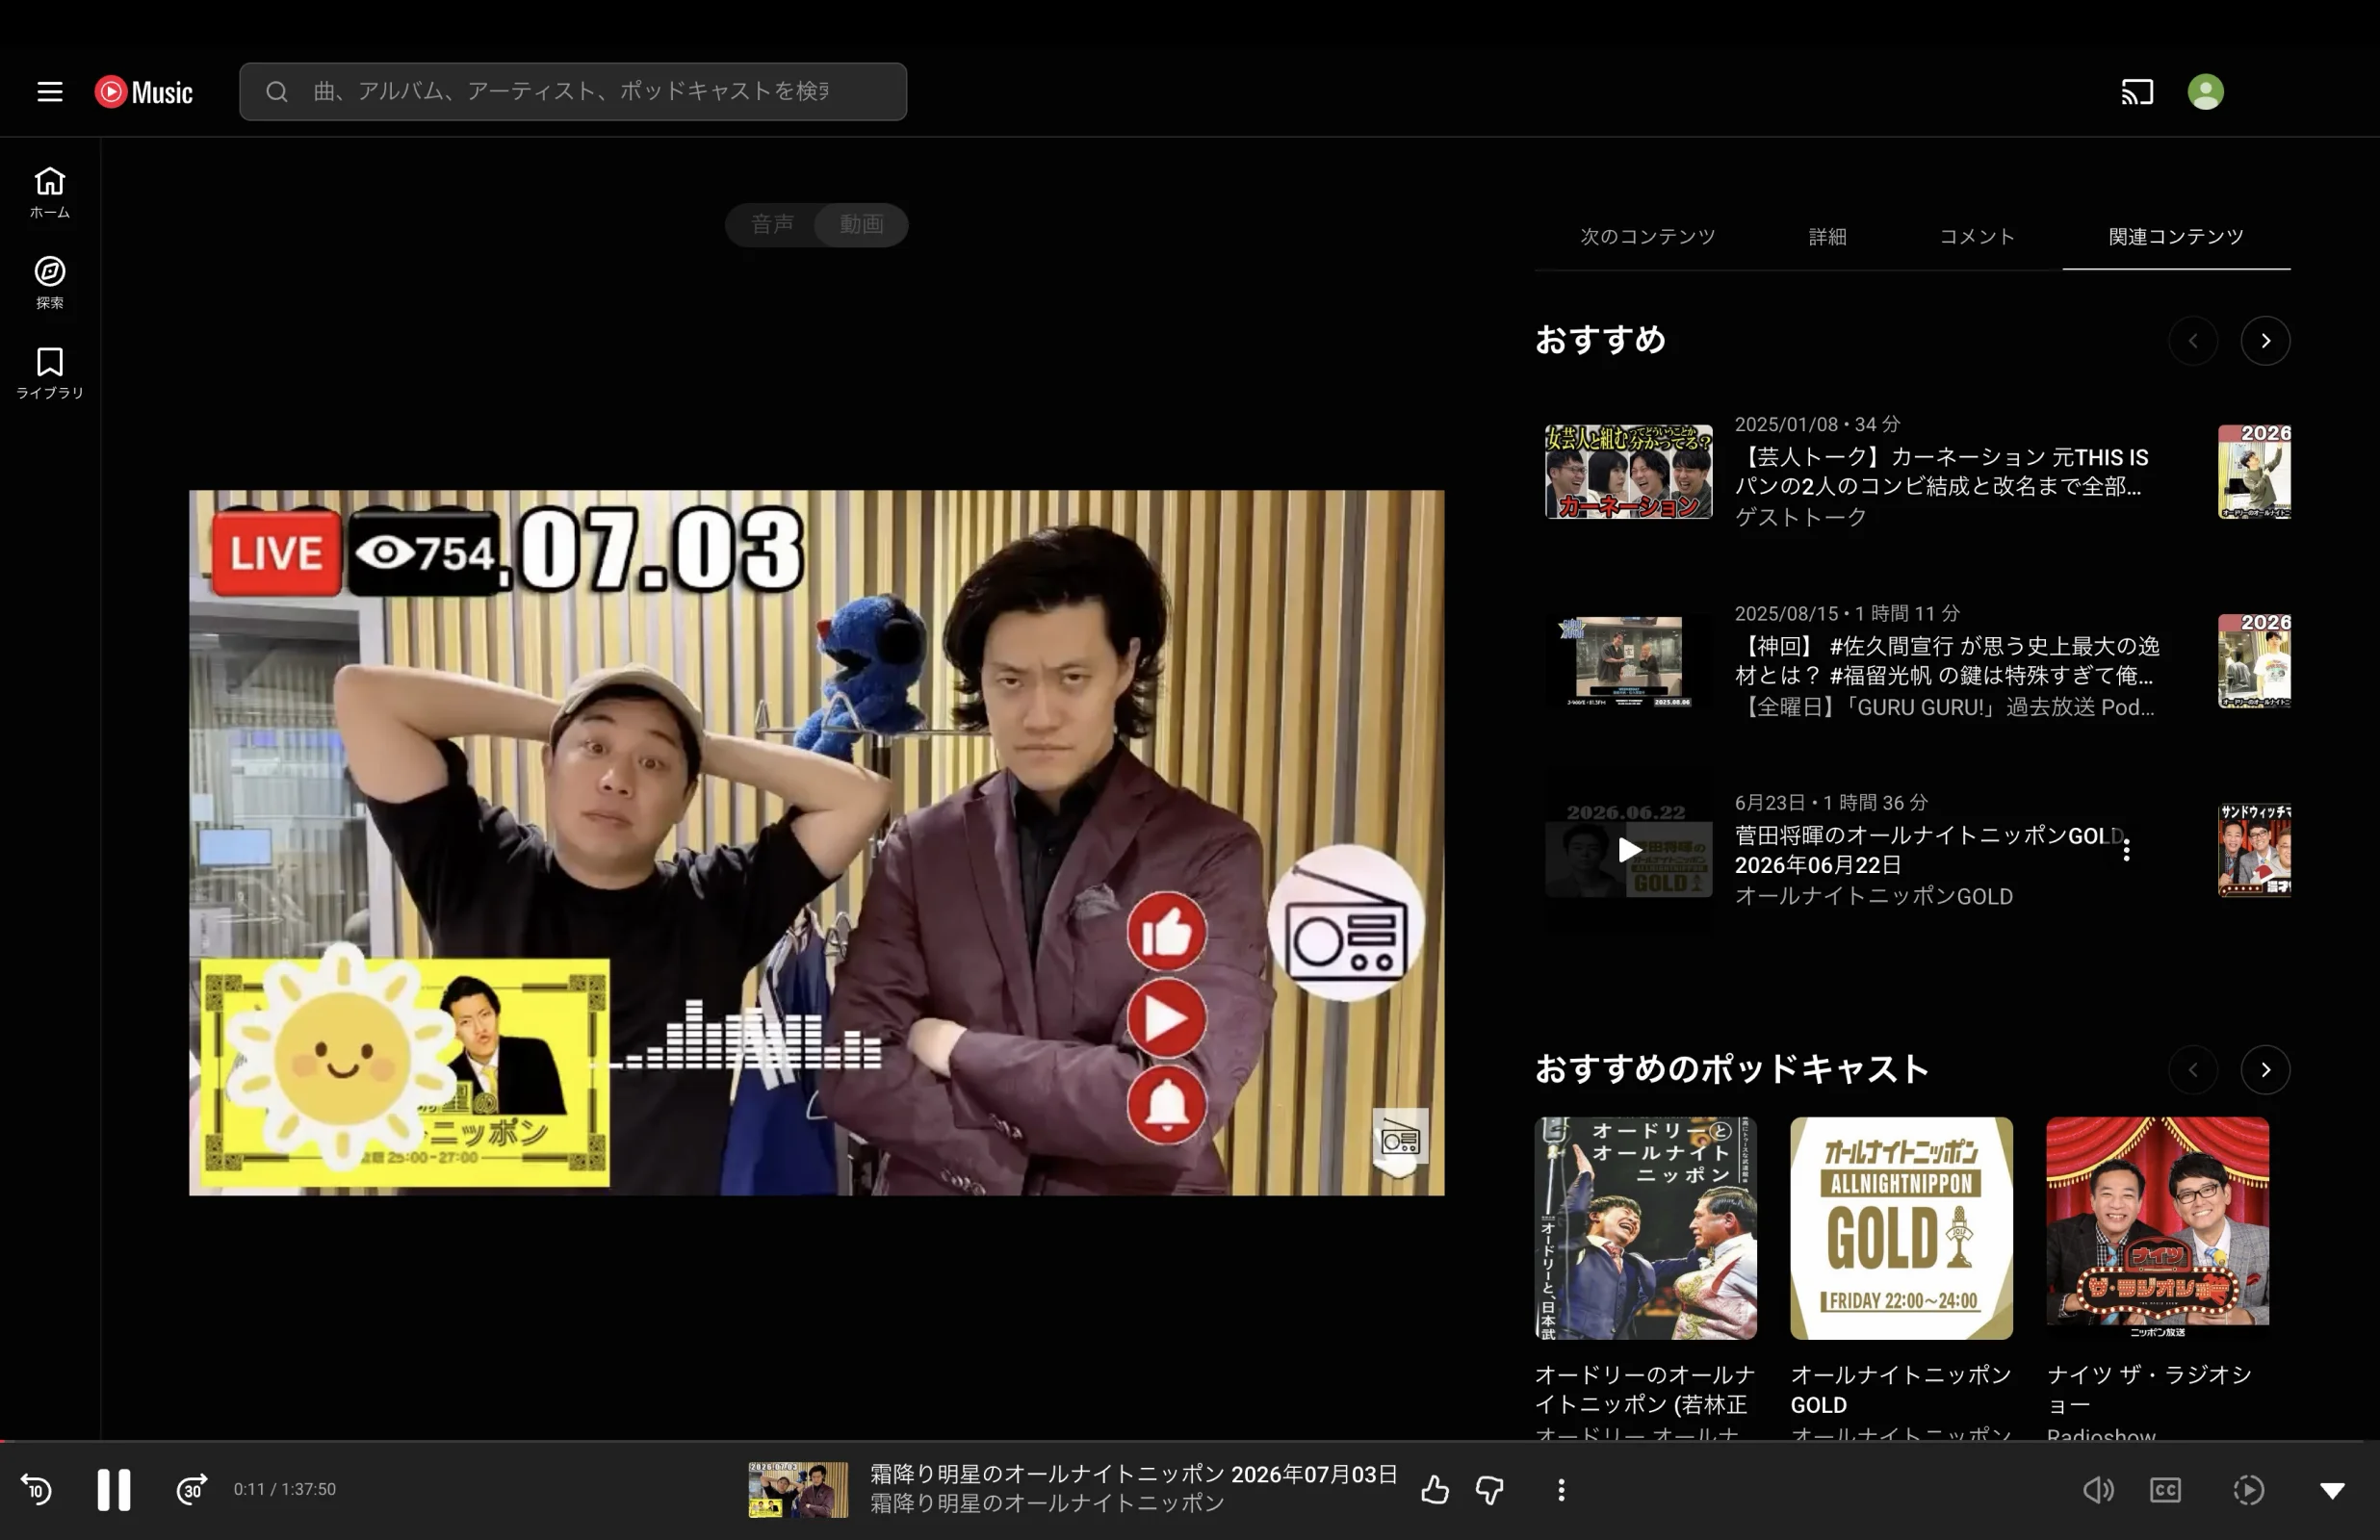
Task: Open 探索 in the sidebar
Action: (x=50, y=282)
